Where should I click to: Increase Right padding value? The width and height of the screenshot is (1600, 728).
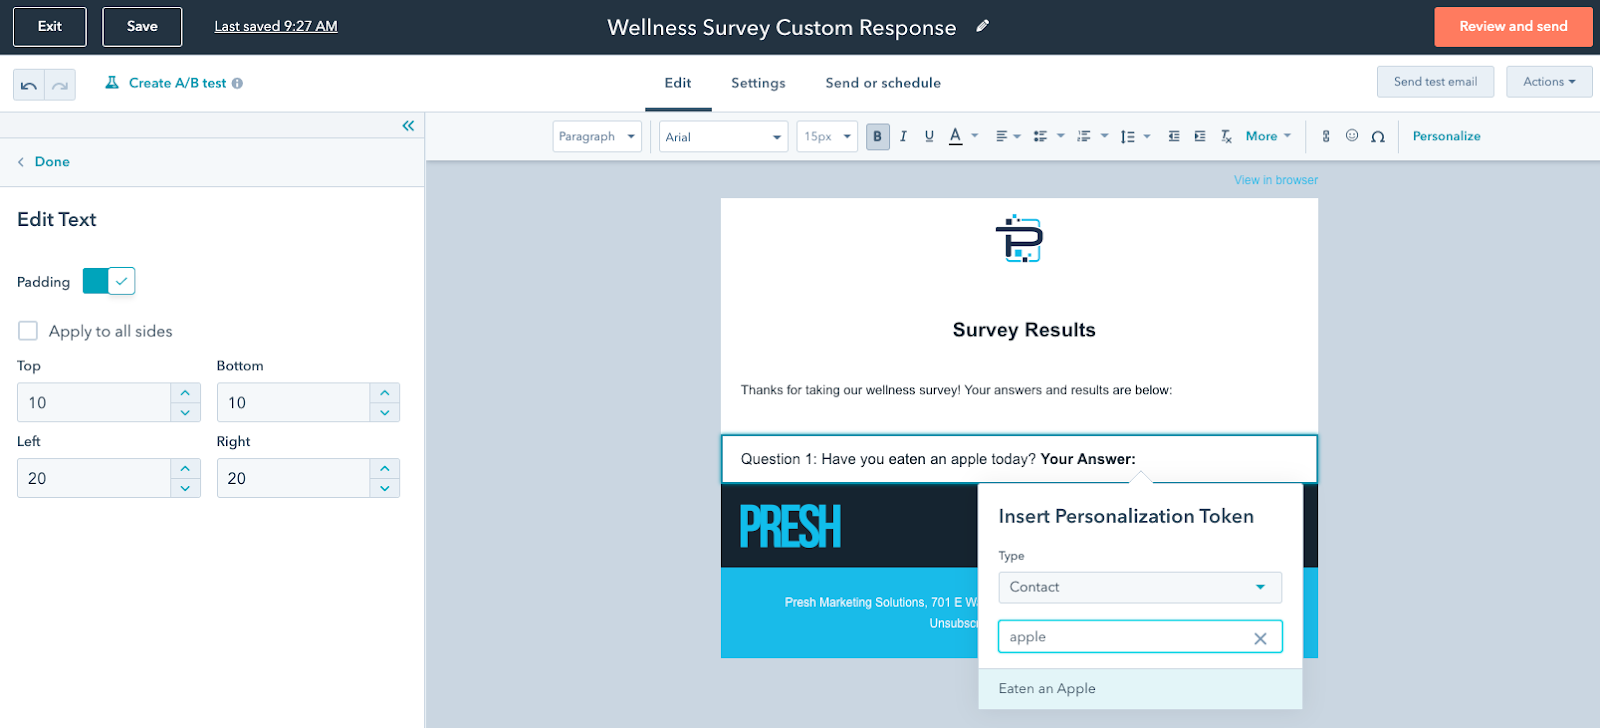point(385,468)
